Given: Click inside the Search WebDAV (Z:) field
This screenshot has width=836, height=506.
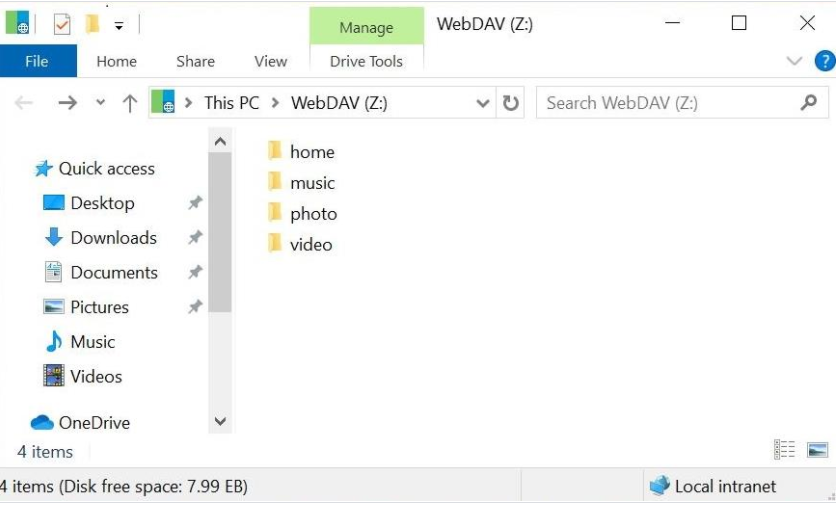Looking at the screenshot, I should [x=672, y=102].
